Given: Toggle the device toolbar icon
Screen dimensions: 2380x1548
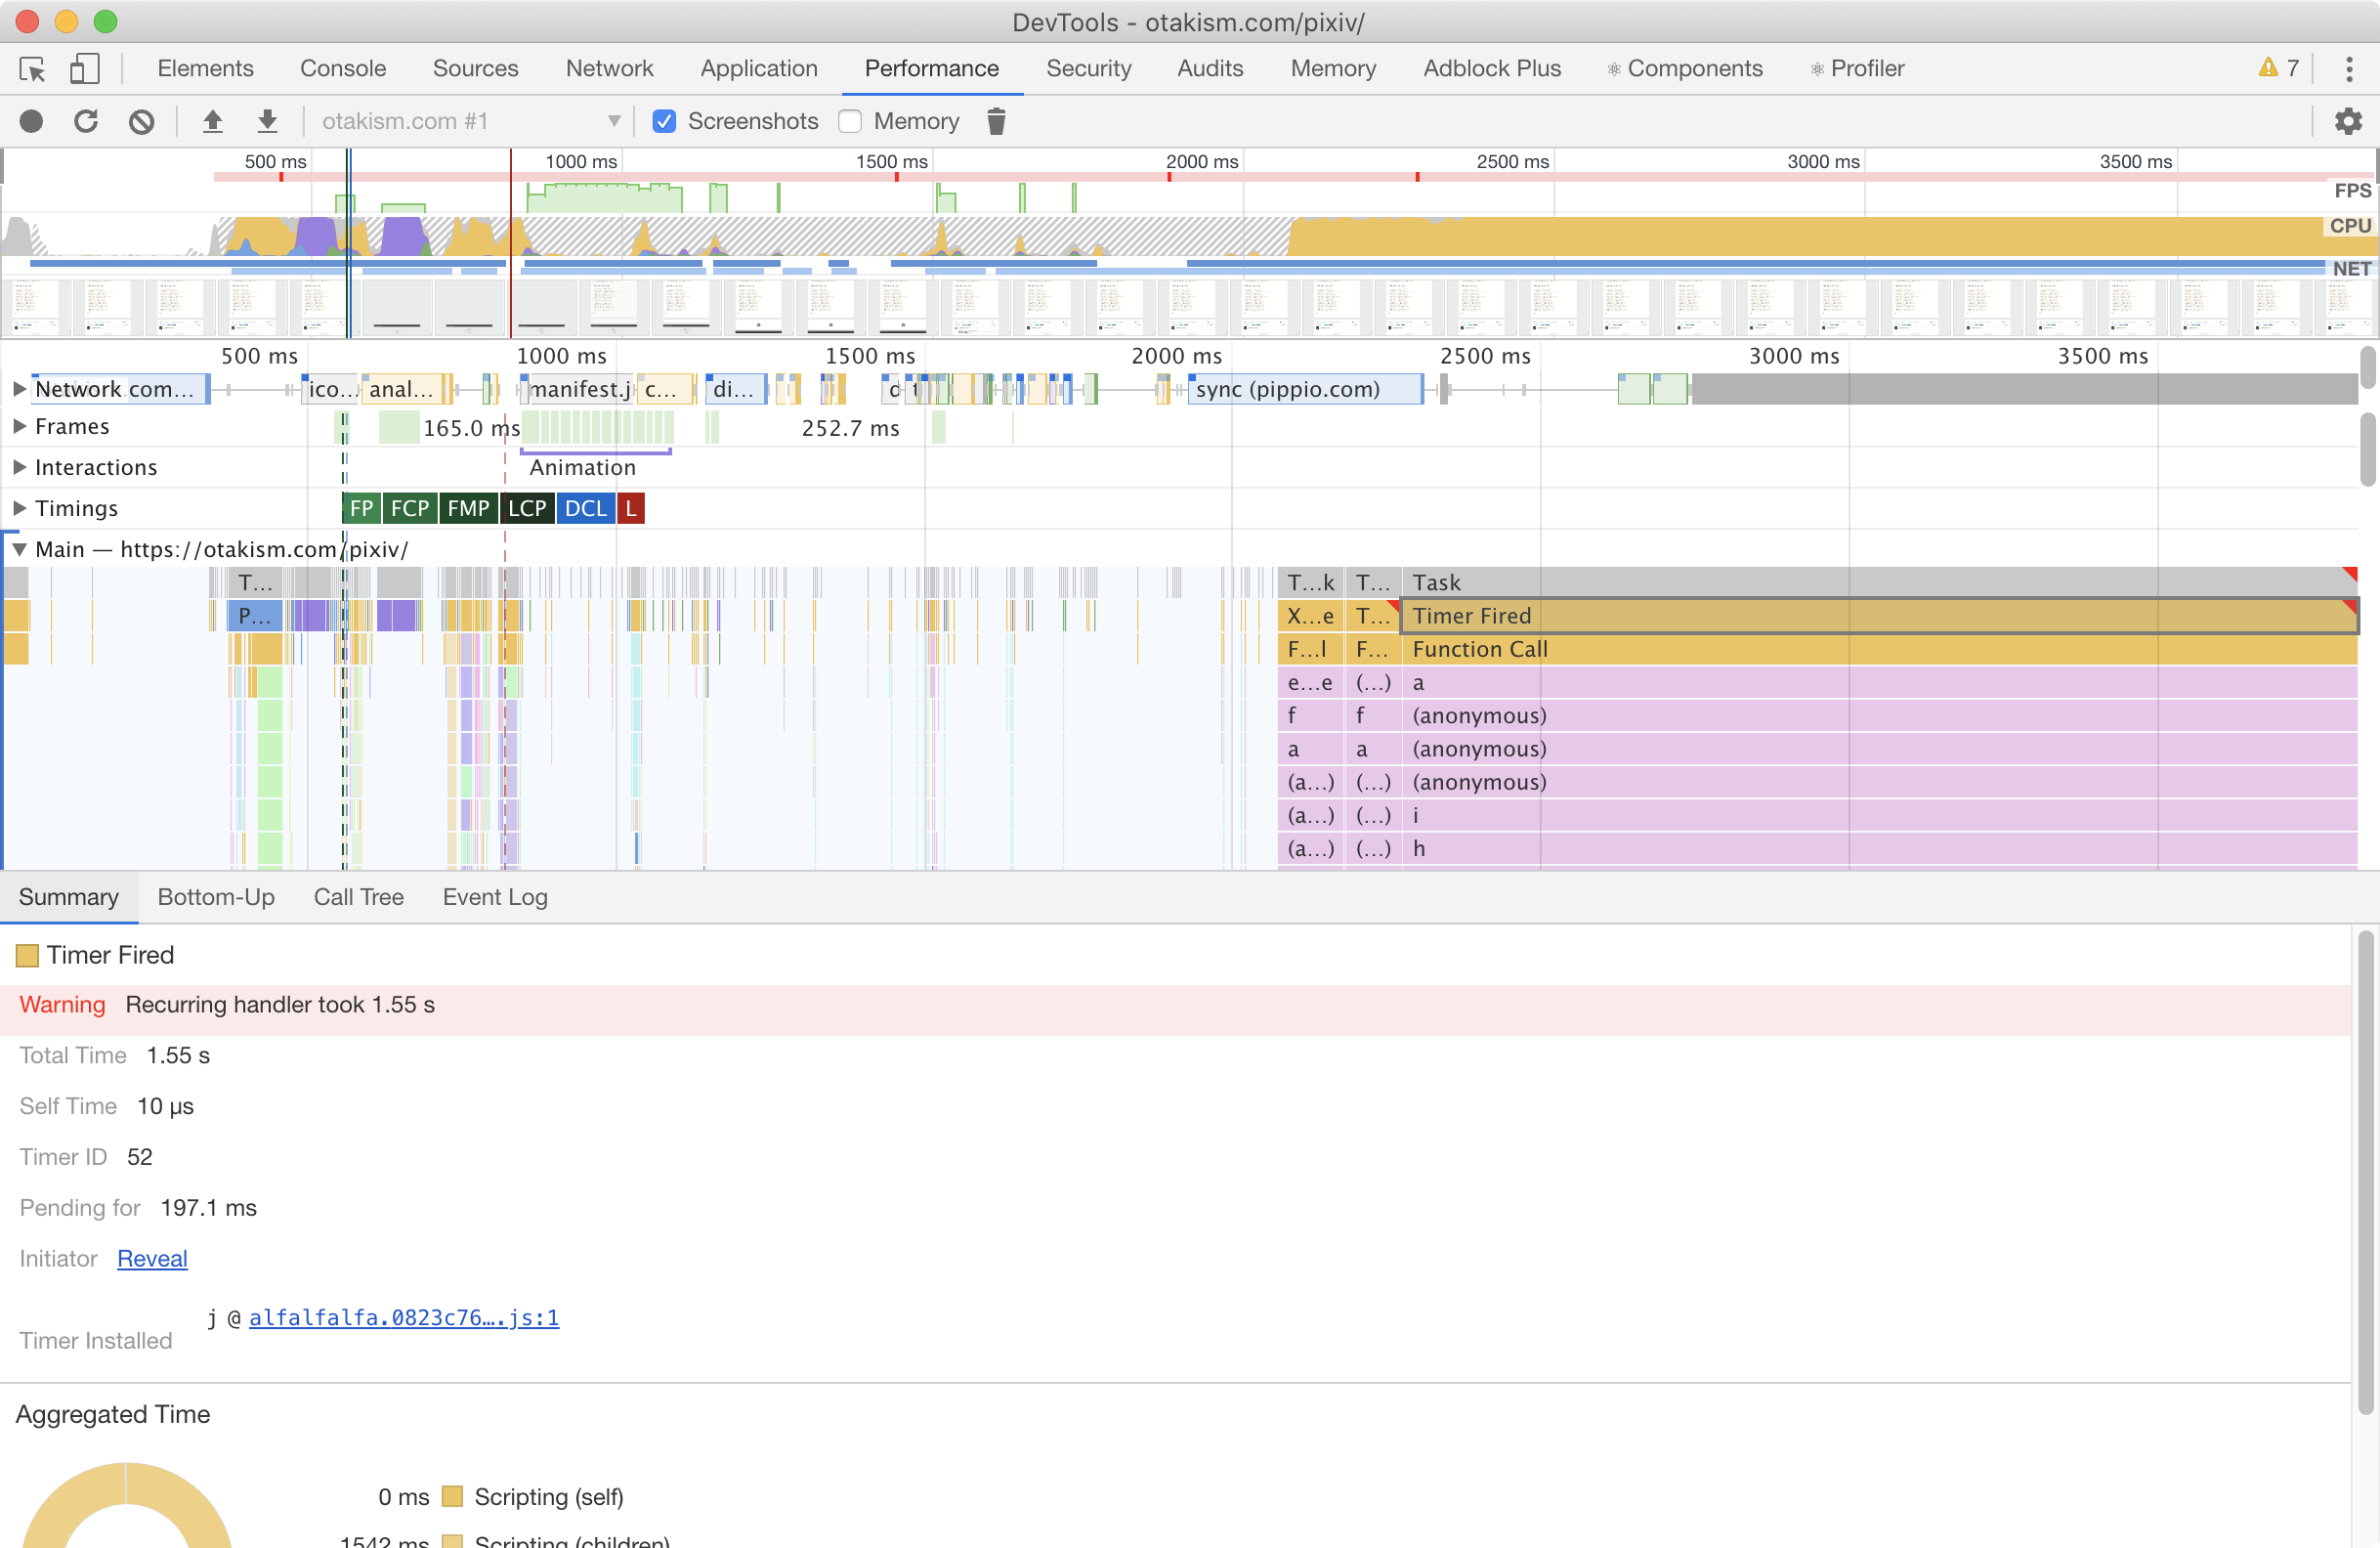Looking at the screenshot, I should [x=84, y=68].
